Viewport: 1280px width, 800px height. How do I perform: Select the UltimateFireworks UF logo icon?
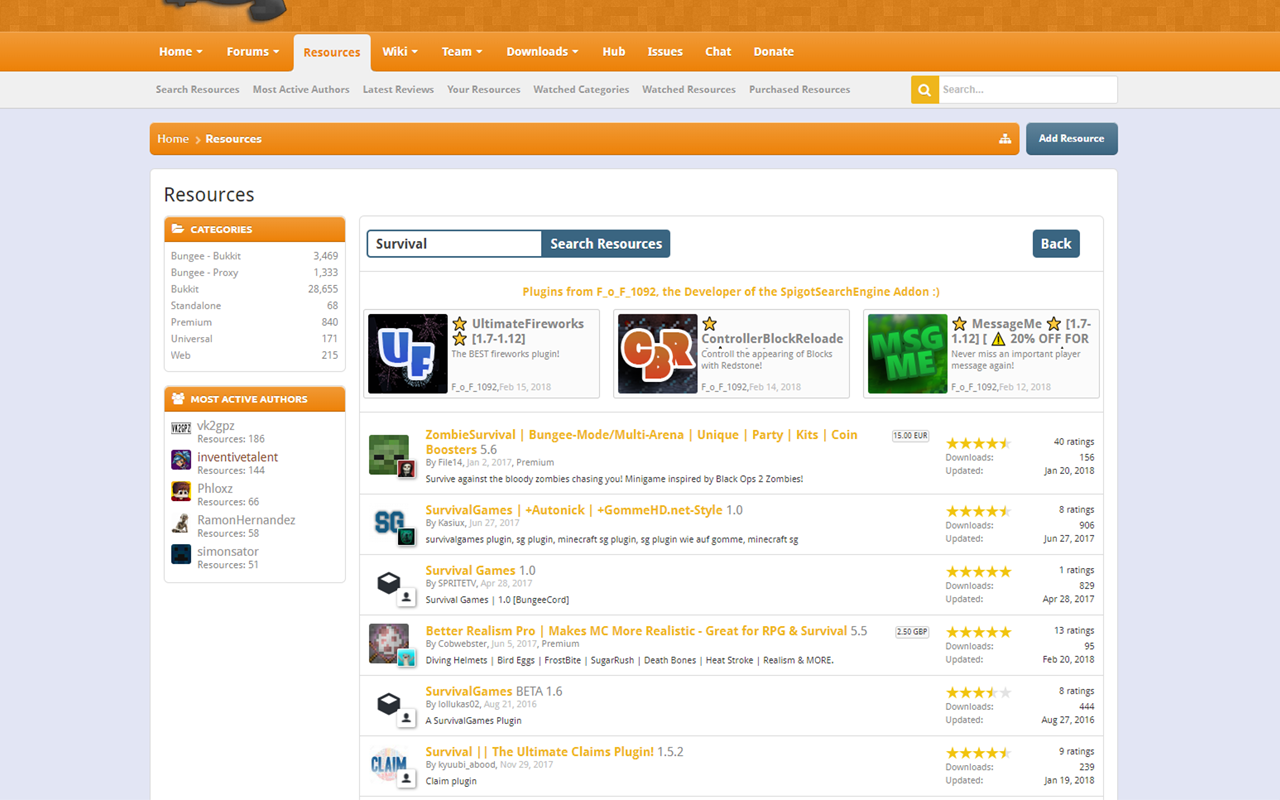click(x=407, y=354)
